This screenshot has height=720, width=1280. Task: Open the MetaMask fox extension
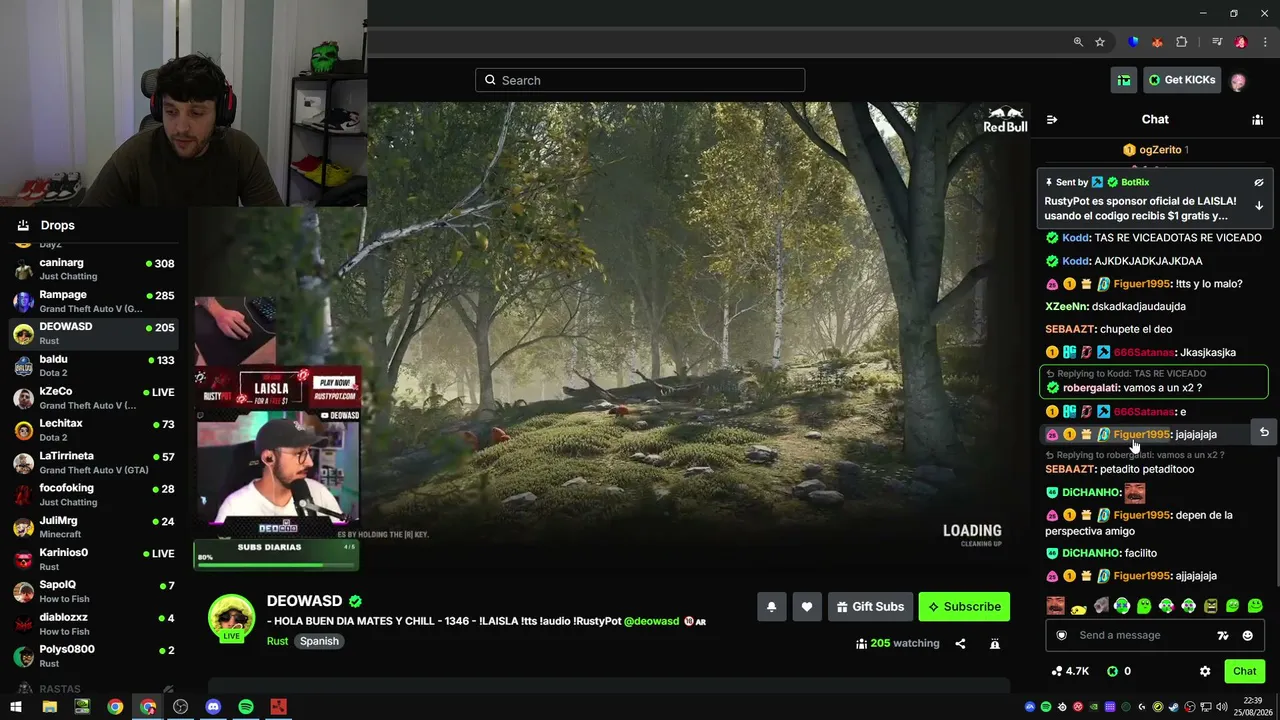point(1157,42)
